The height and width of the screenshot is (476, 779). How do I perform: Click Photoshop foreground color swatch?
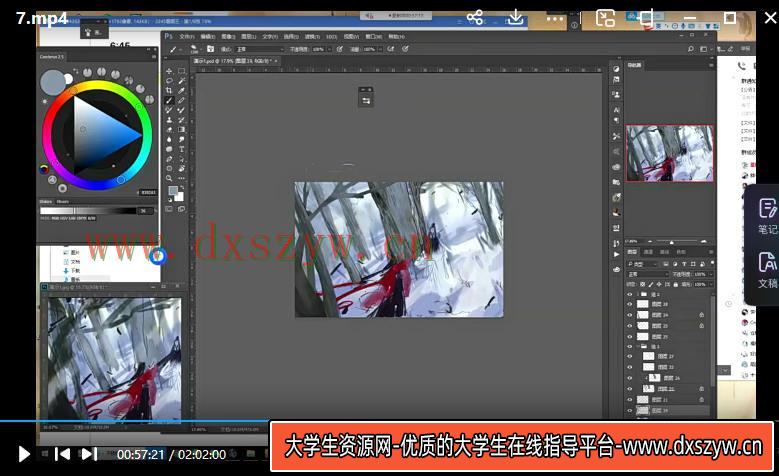tap(172, 190)
